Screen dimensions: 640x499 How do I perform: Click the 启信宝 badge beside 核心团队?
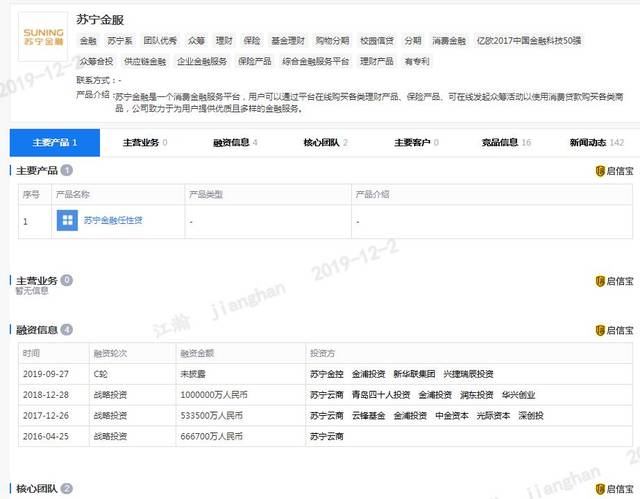[x=614, y=489]
